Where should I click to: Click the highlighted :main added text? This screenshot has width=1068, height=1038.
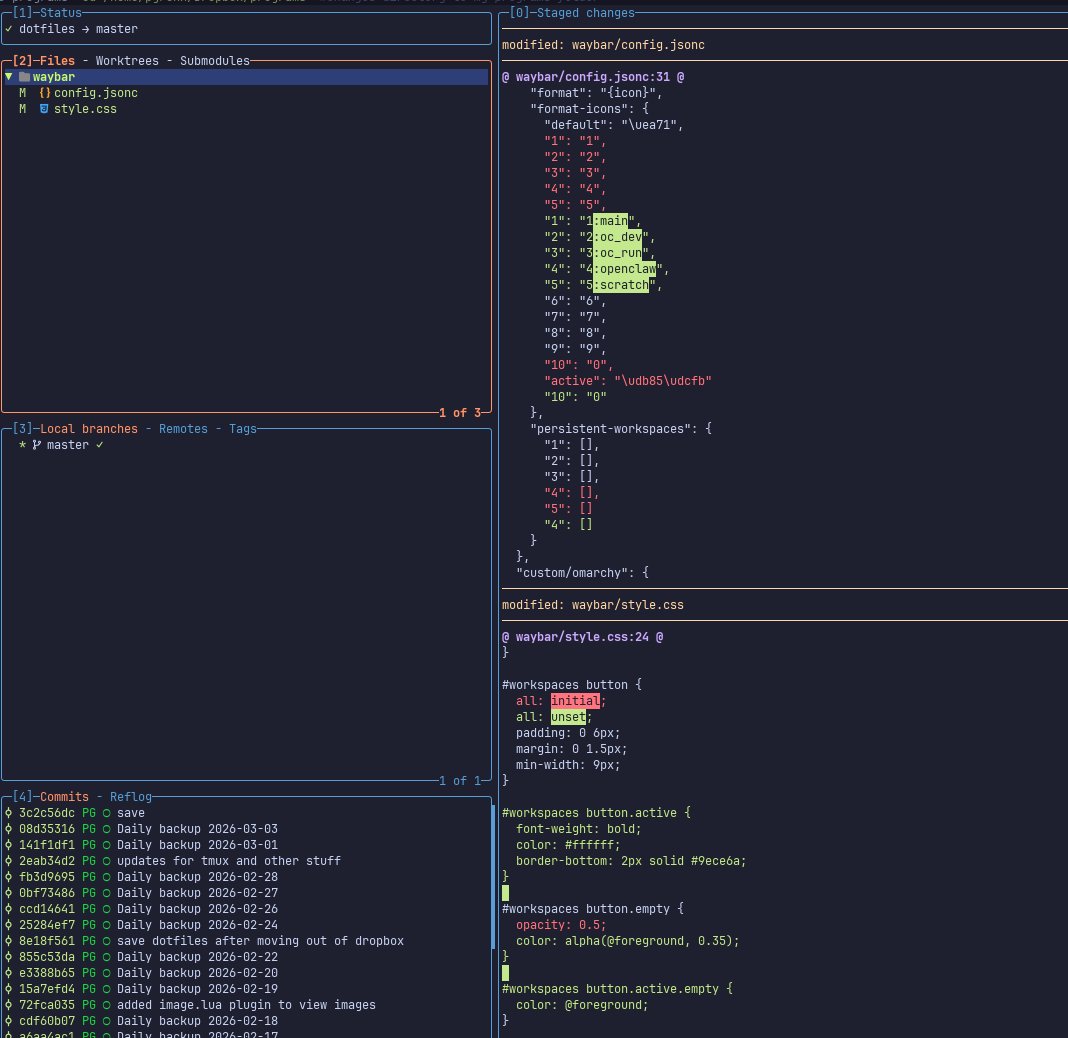tap(610, 221)
